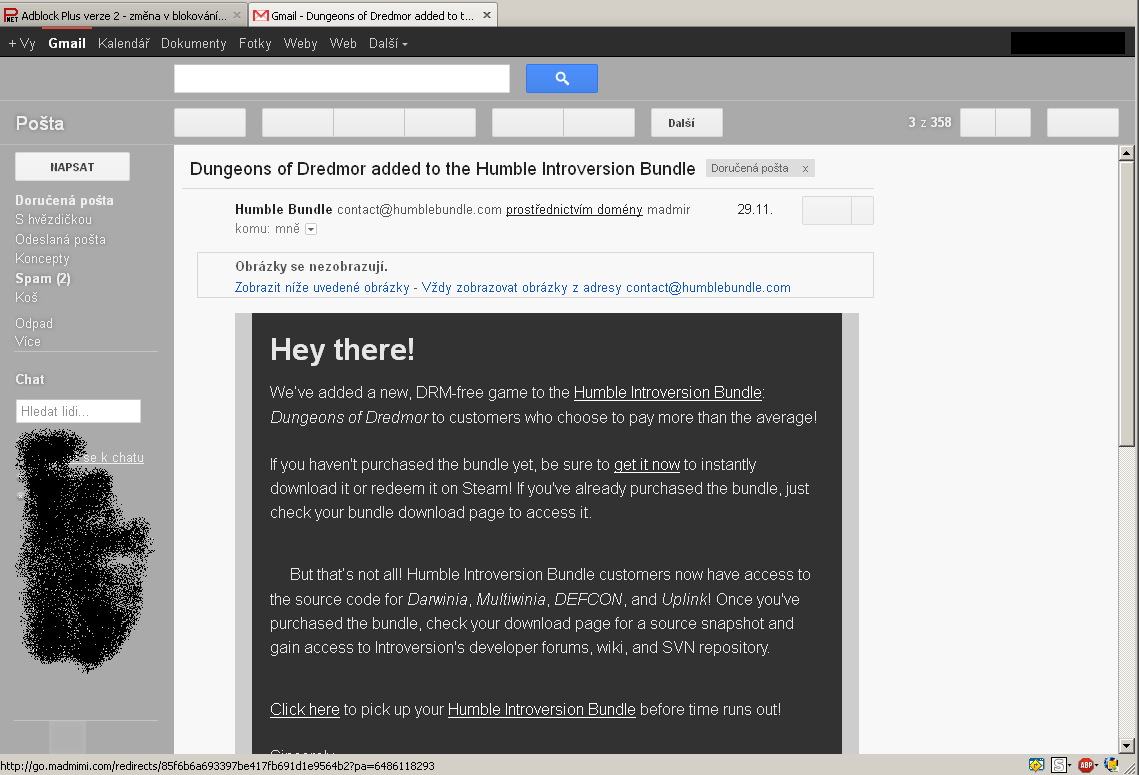Click sender name Humble Bundle
This screenshot has width=1139, height=775.
pyautogui.click(x=283, y=210)
